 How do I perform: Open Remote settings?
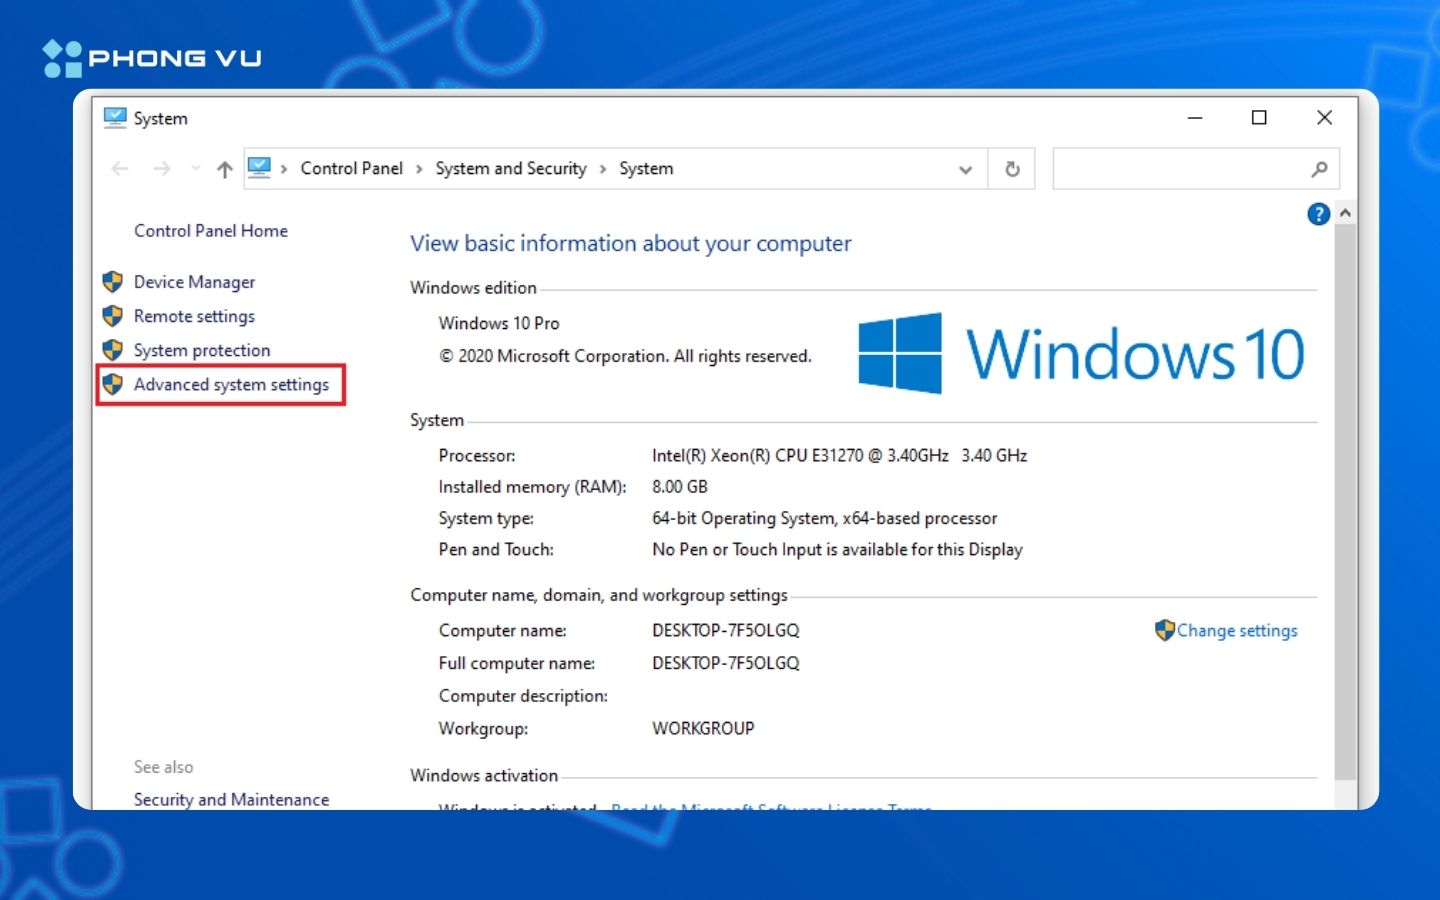pos(195,316)
